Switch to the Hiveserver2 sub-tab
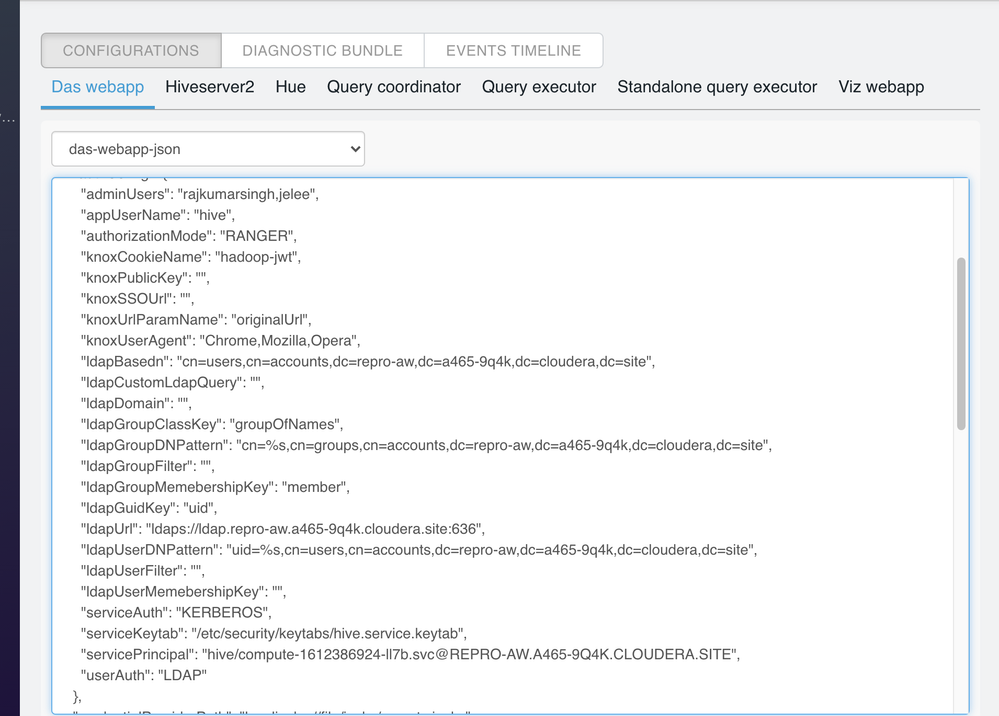 tap(210, 87)
